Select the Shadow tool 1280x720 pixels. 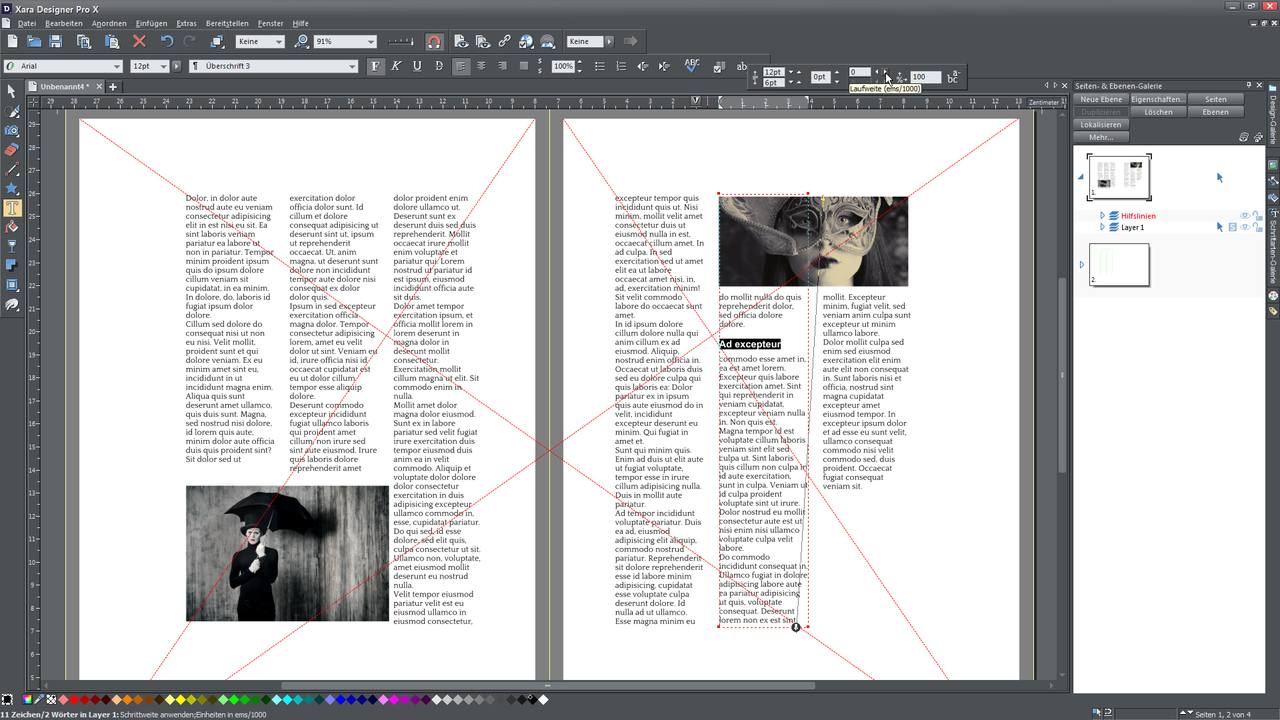(12, 265)
